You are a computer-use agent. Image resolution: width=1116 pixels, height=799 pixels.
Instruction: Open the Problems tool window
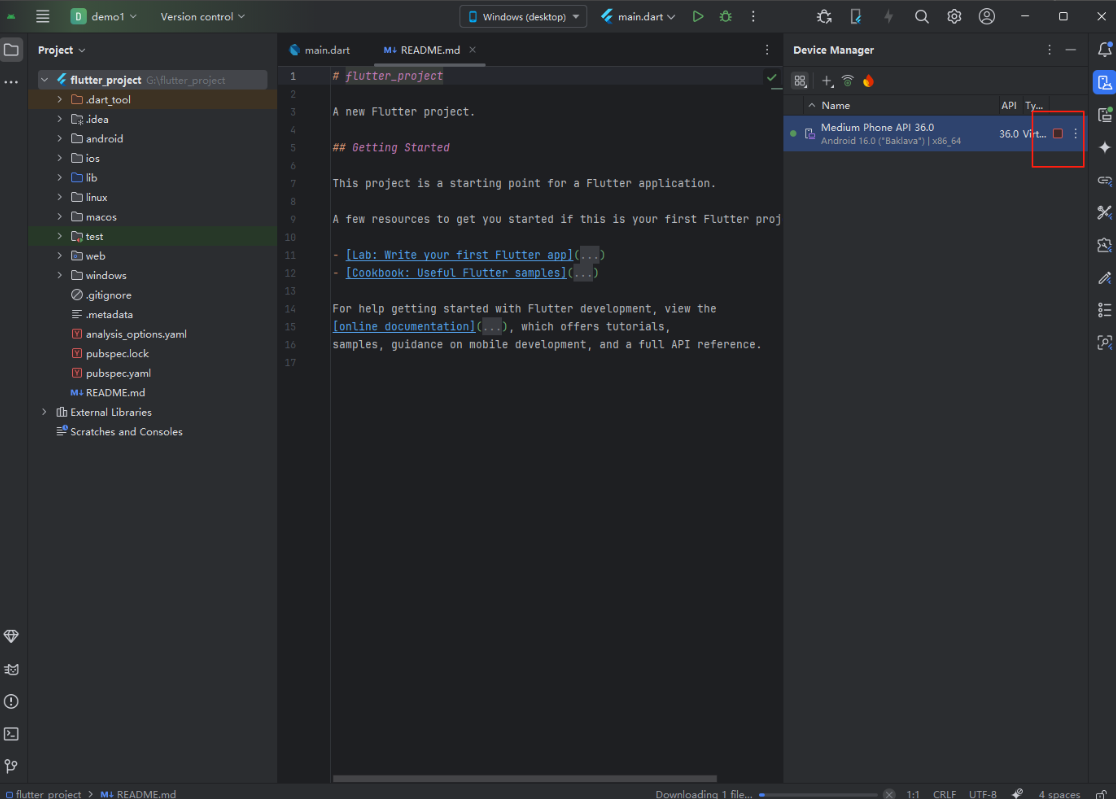click(x=11, y=702)
